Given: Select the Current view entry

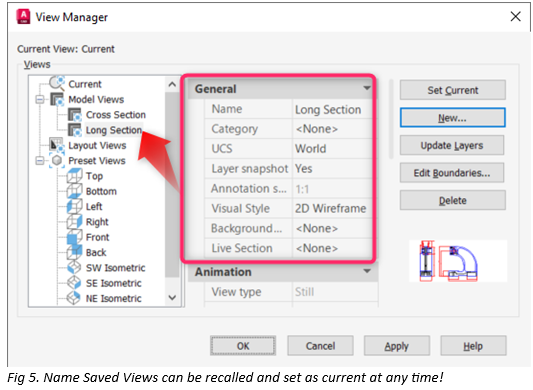Looking at the screenshot, I should (85, 84).
